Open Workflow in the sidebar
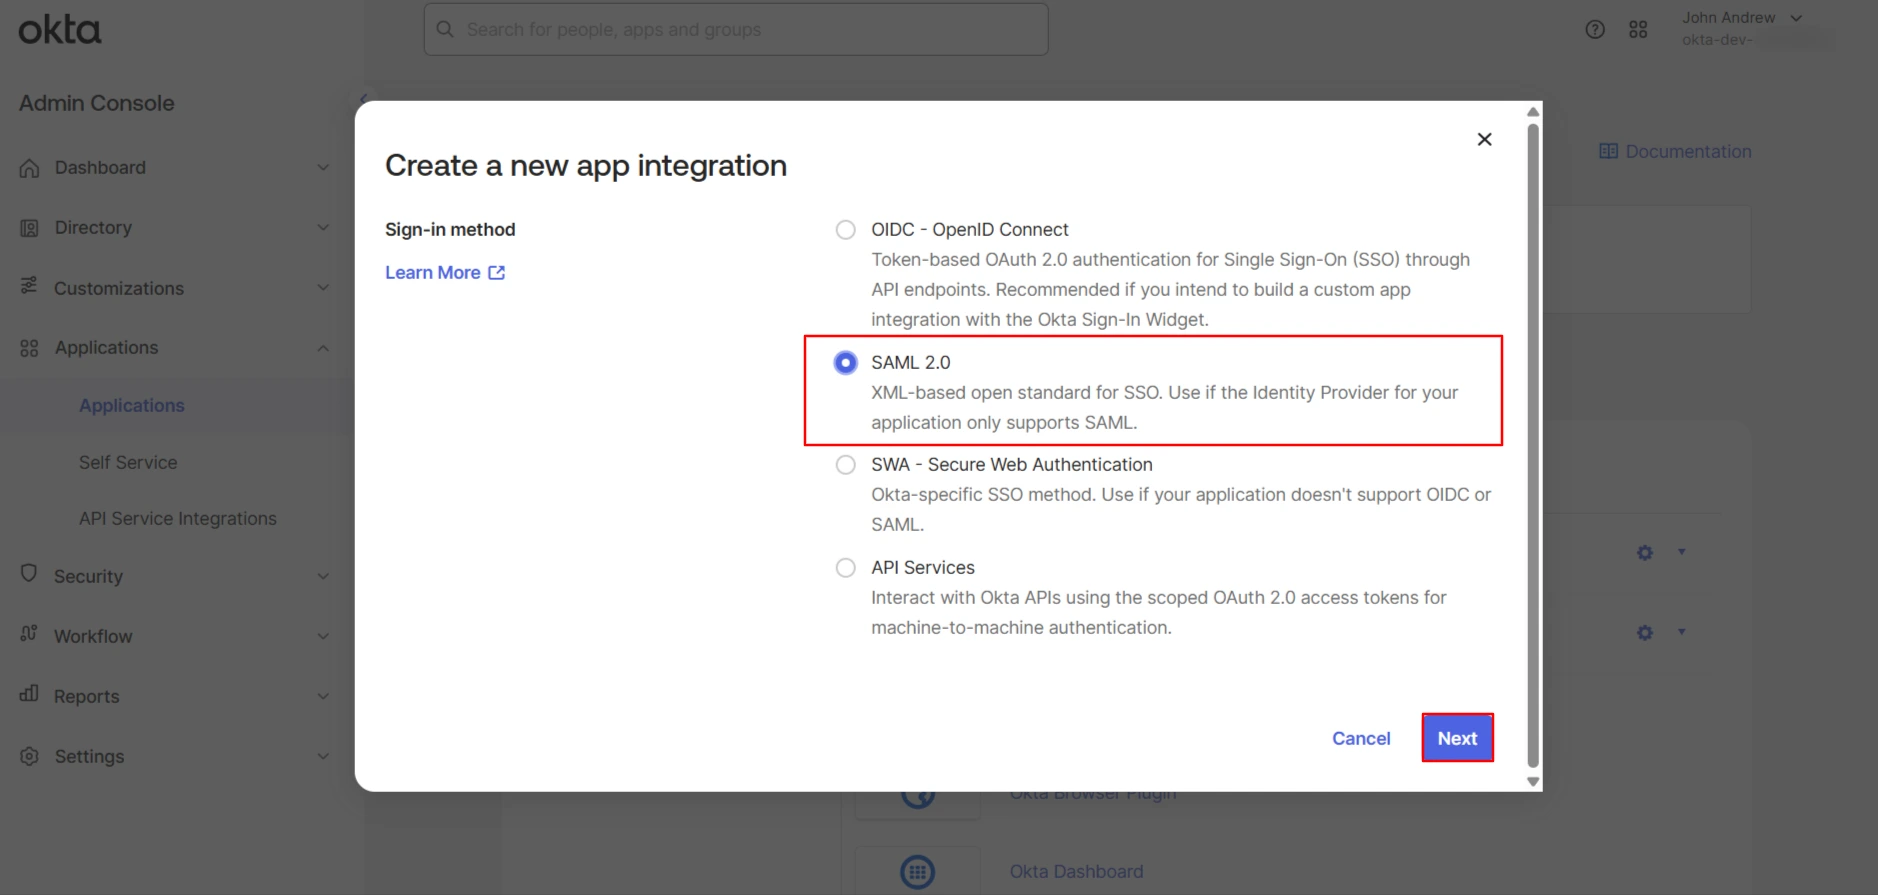Viewport: 1878px width, 895px height. click(x=93, y=636)
